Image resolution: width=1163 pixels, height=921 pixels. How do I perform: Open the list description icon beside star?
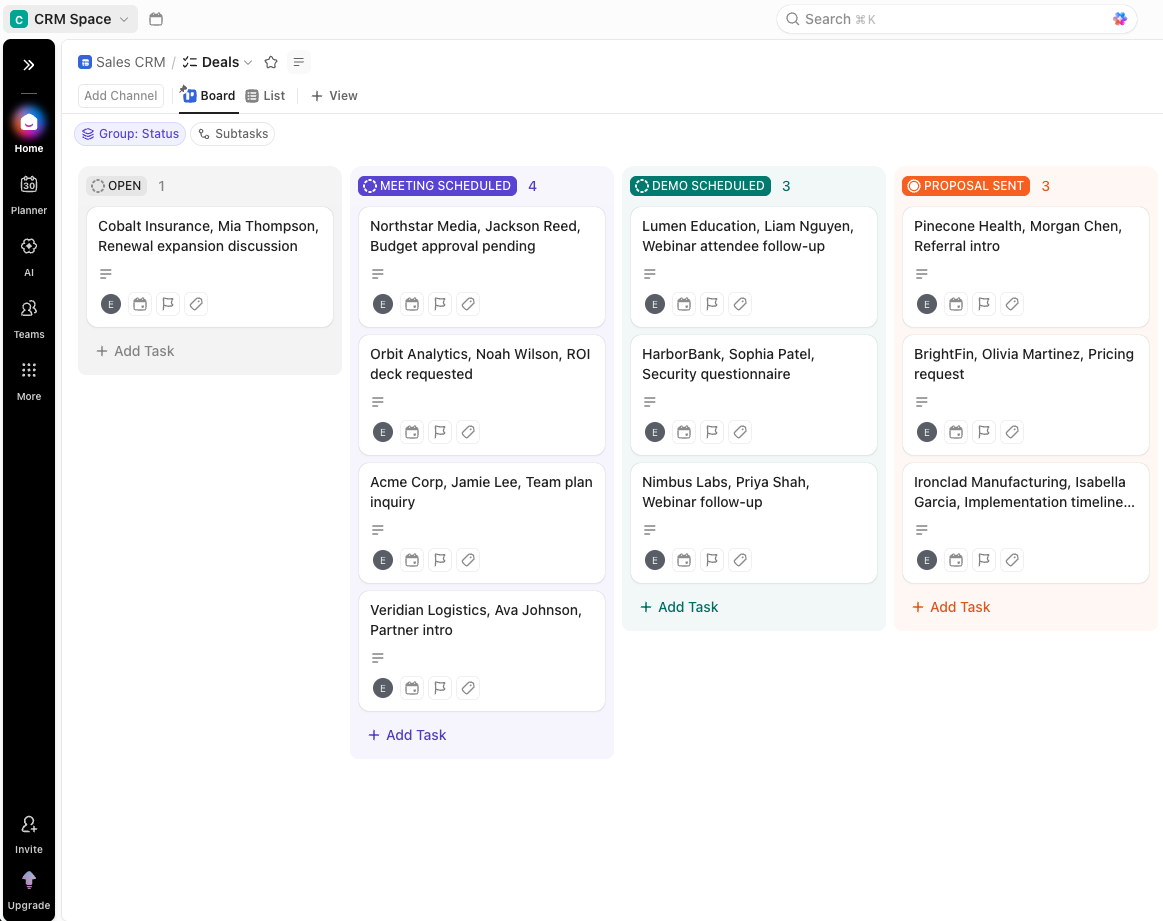click(x=298, y=62)
